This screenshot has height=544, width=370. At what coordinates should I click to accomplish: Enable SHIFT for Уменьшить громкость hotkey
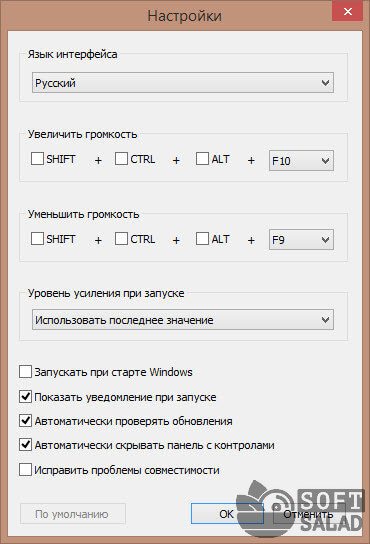(x=37, y=239)
